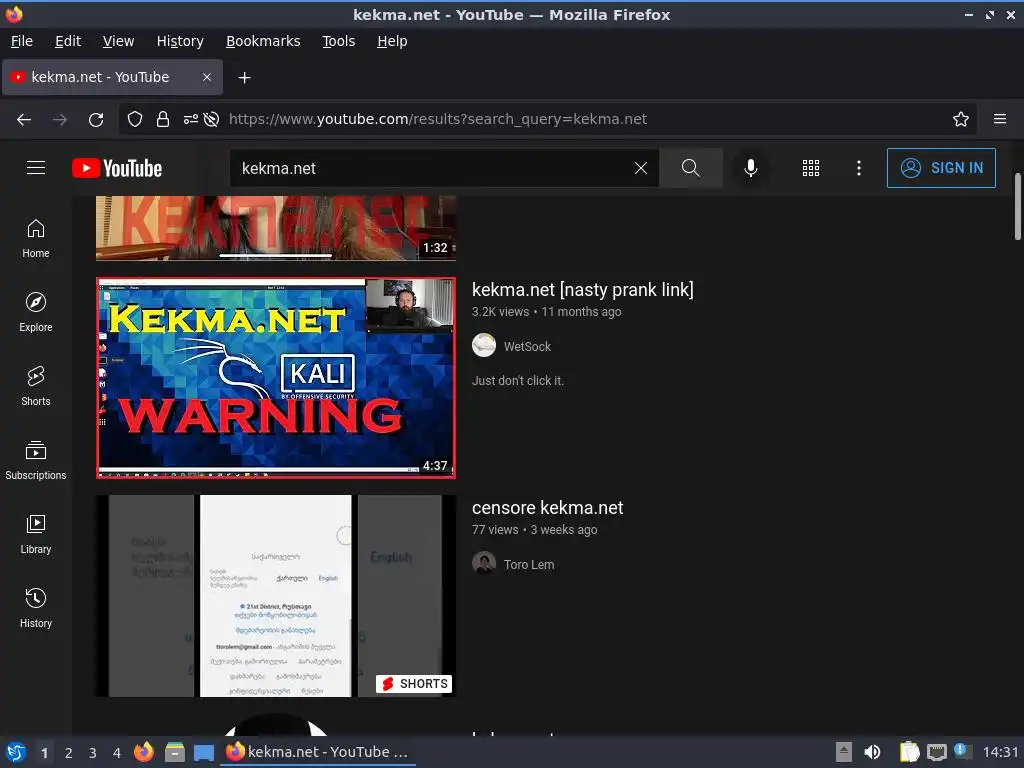Switch to workspace 4 in taskbar
This screenshot has width=1024, height=768.
(x=117, y=752)
